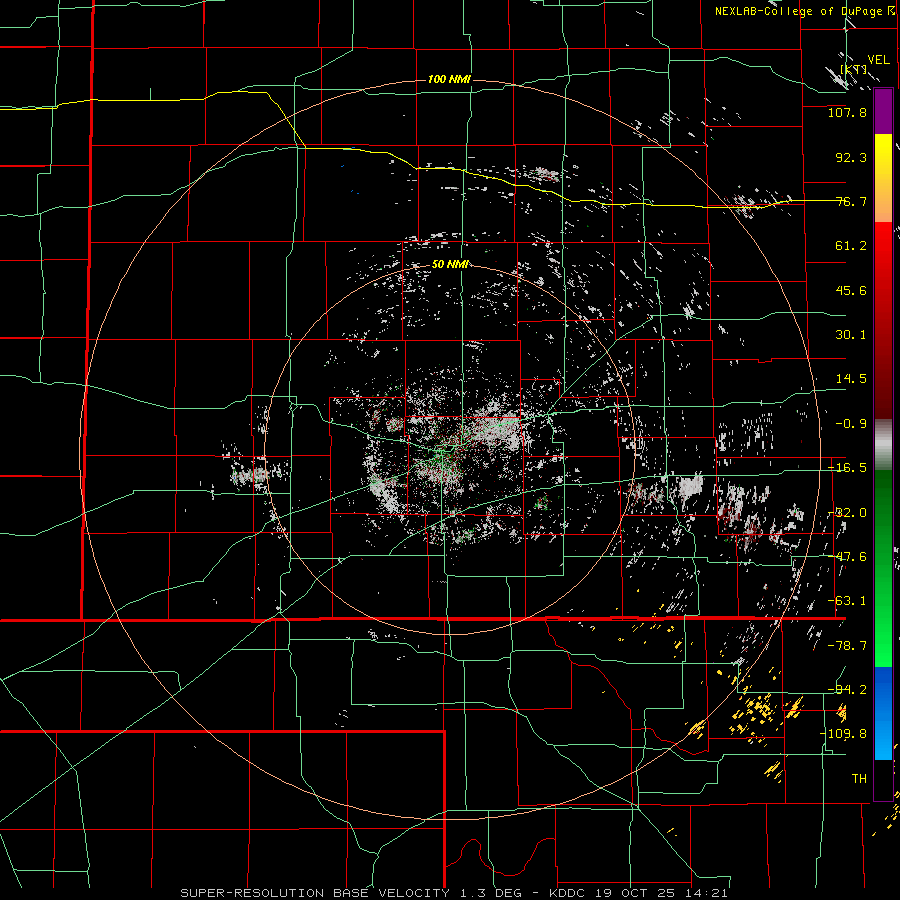Select the -32.0 value on the velocity scale
The image size is (900, 900).
tap(847, 513)
